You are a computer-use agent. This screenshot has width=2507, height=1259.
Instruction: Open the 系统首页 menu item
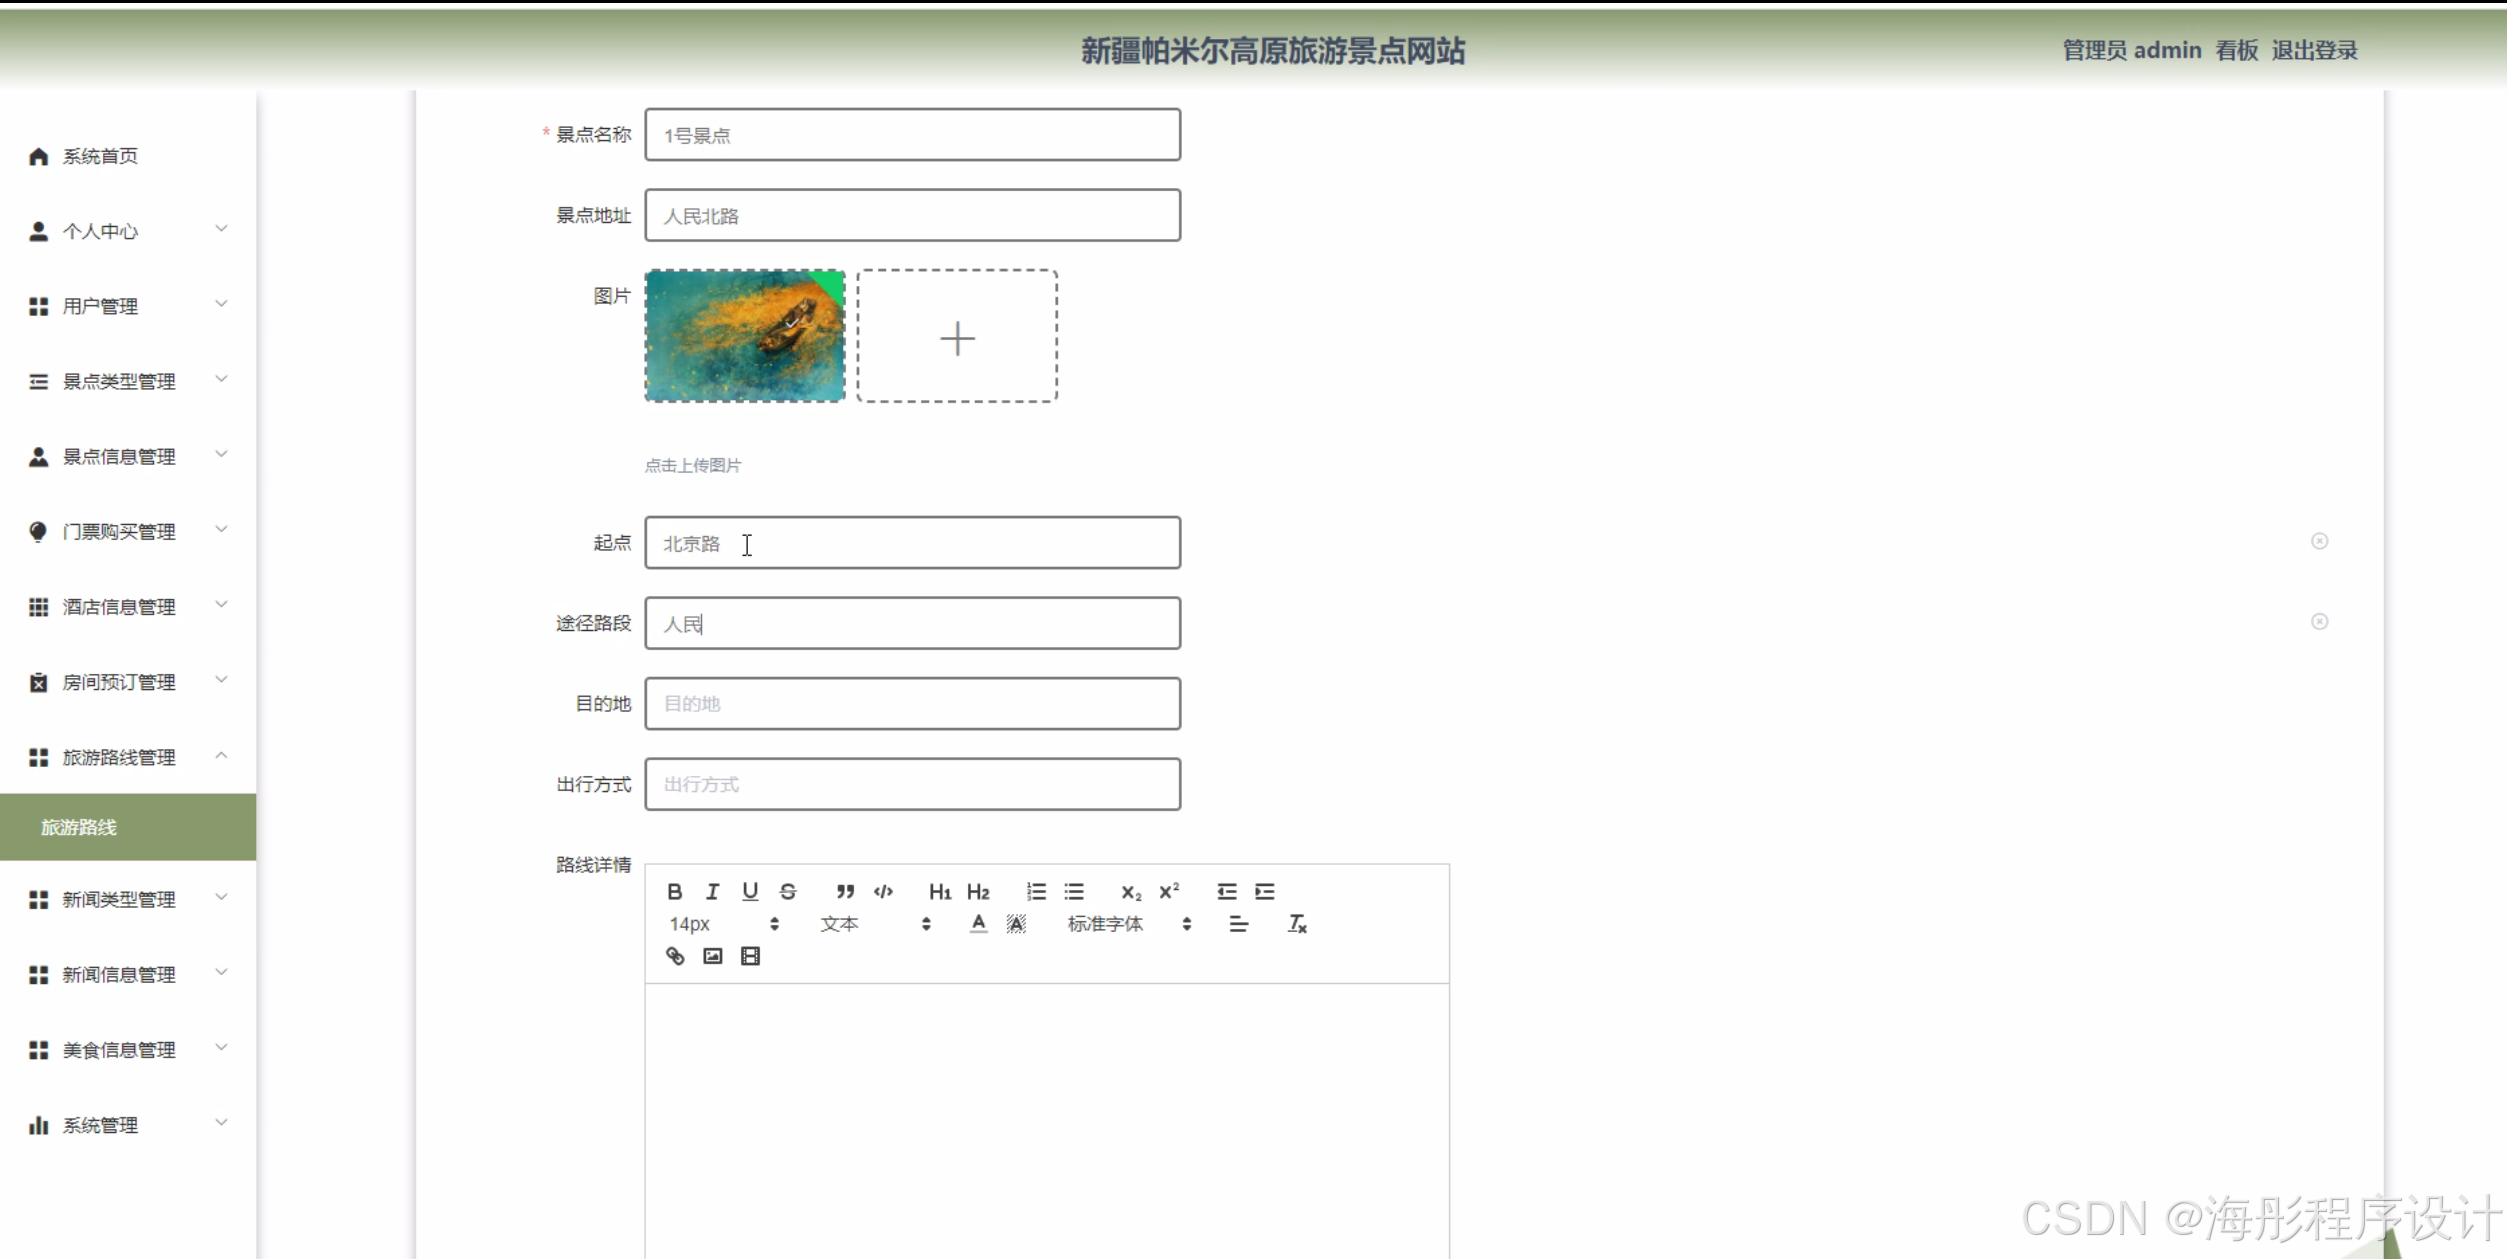point(100,156)
